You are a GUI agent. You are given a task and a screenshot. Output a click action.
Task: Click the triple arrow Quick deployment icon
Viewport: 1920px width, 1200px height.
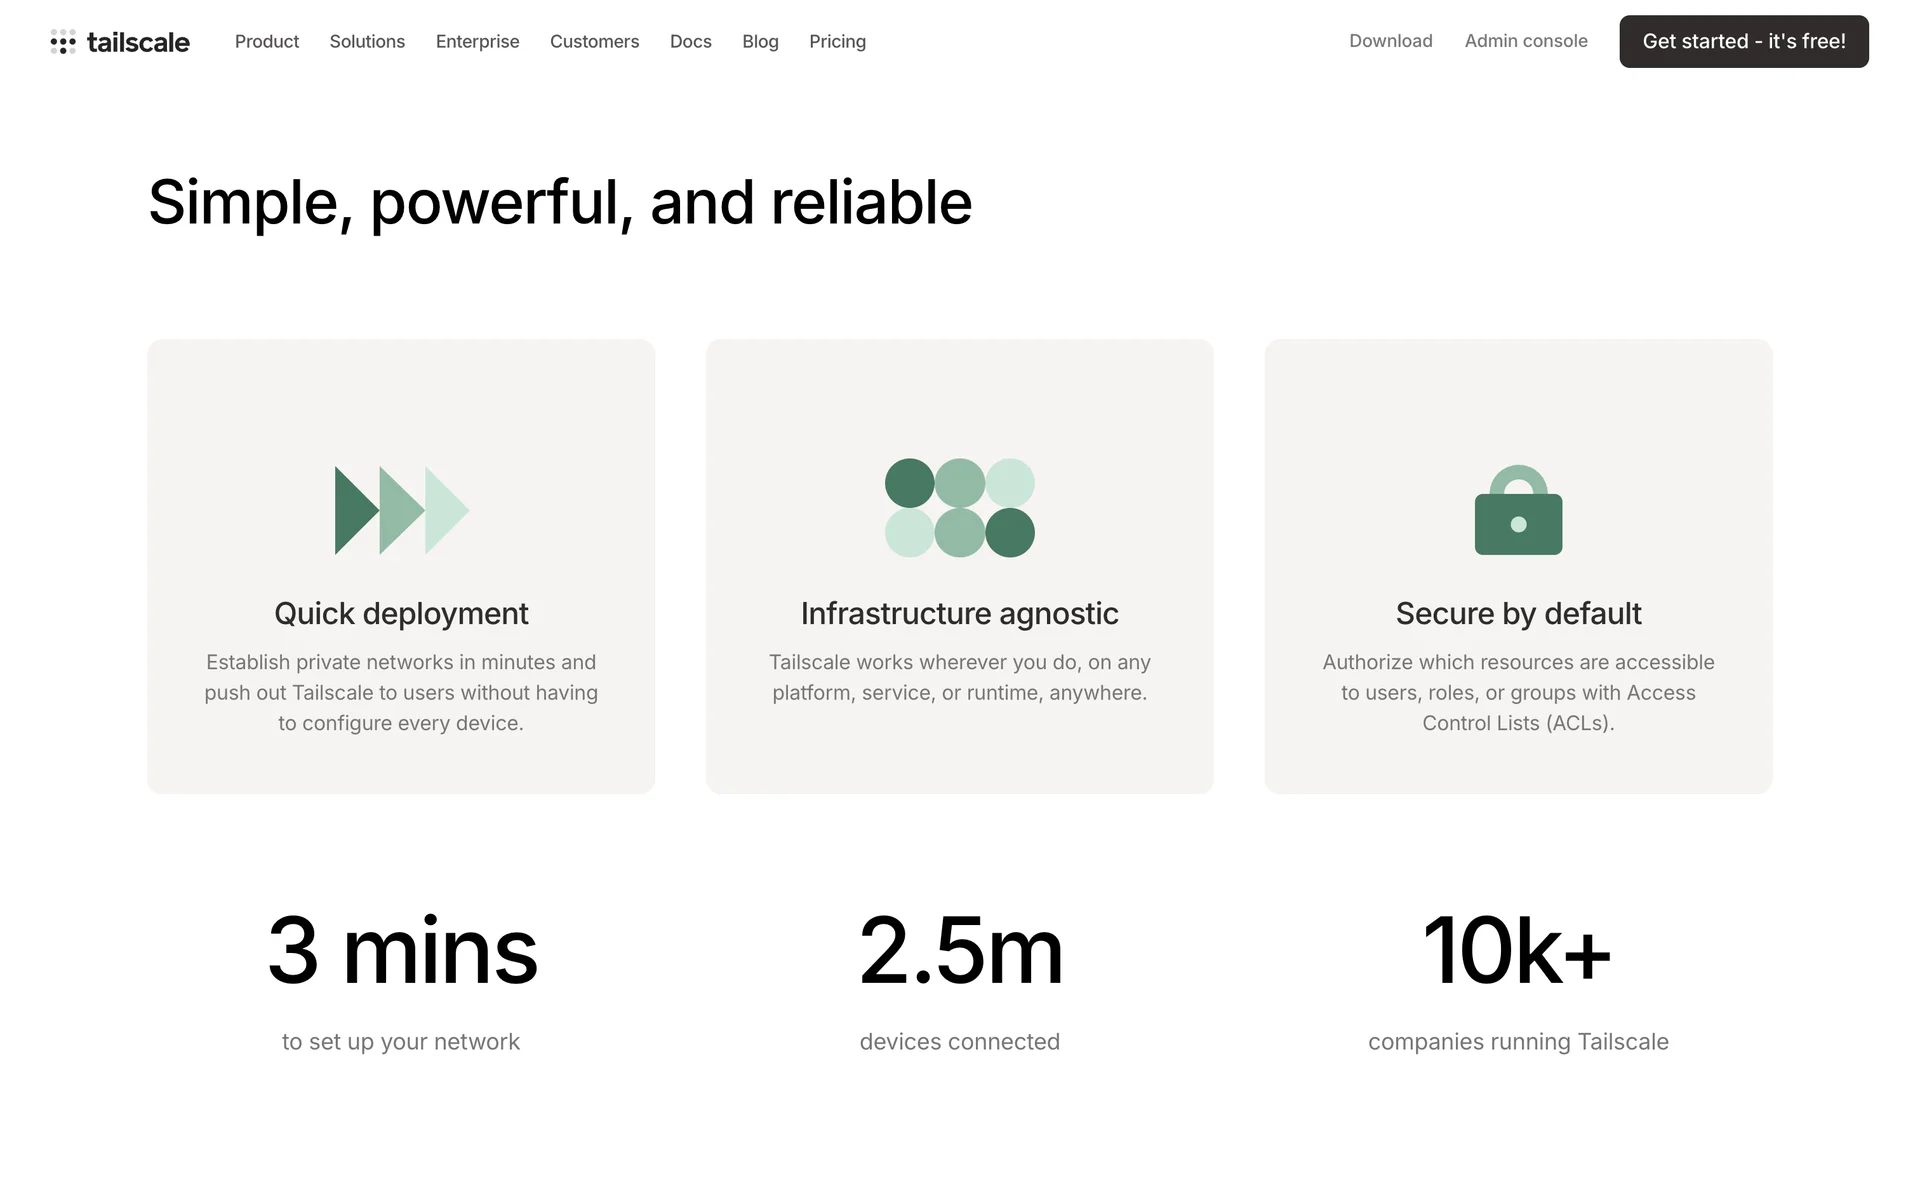coord(401,510)
